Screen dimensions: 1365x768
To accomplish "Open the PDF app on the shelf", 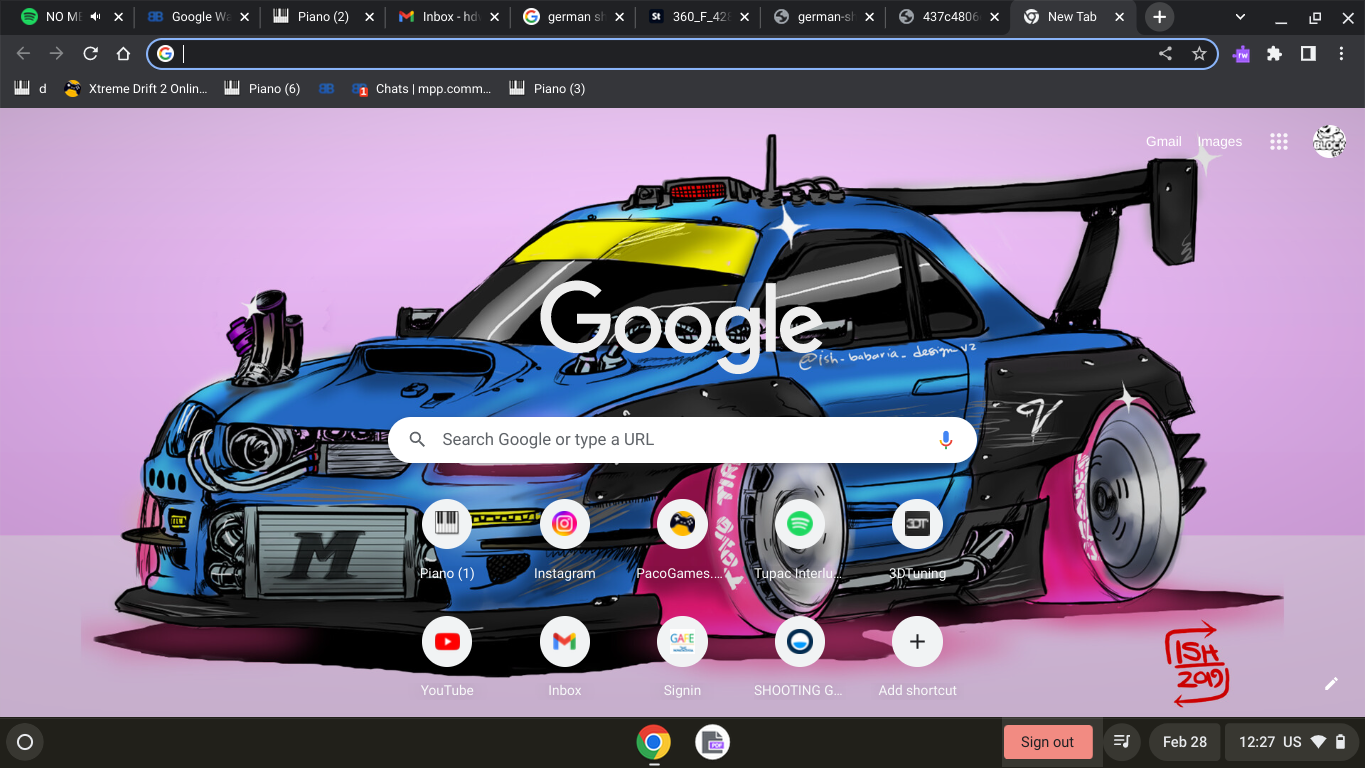I will [x=713, y=742].
